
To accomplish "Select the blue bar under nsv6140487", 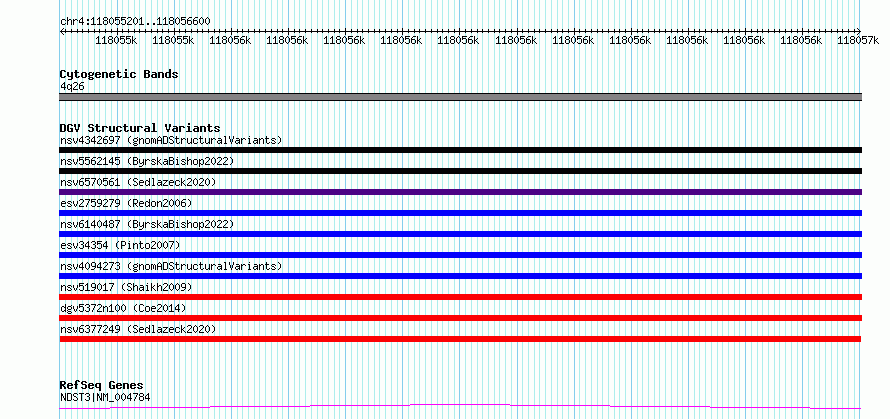I will pyautogui.click(x=460, y=234).
